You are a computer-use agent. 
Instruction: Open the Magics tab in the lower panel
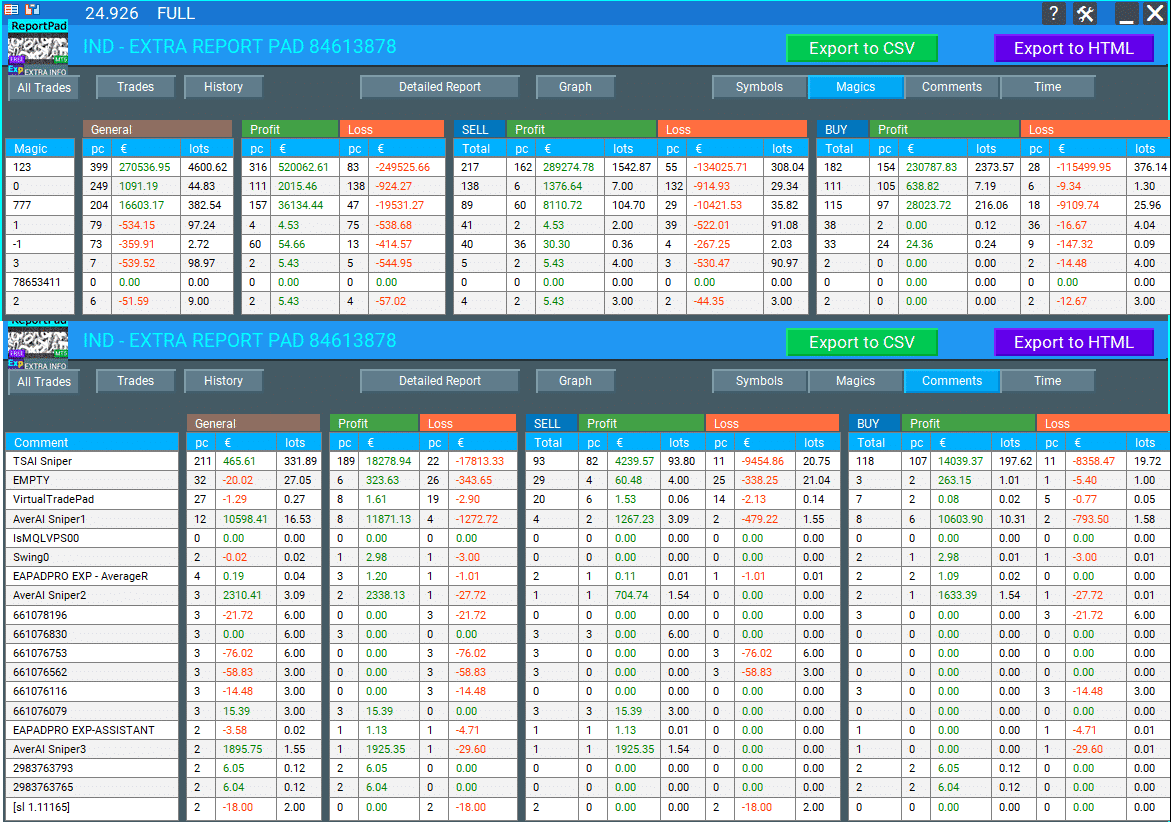(x=855, y=381)
